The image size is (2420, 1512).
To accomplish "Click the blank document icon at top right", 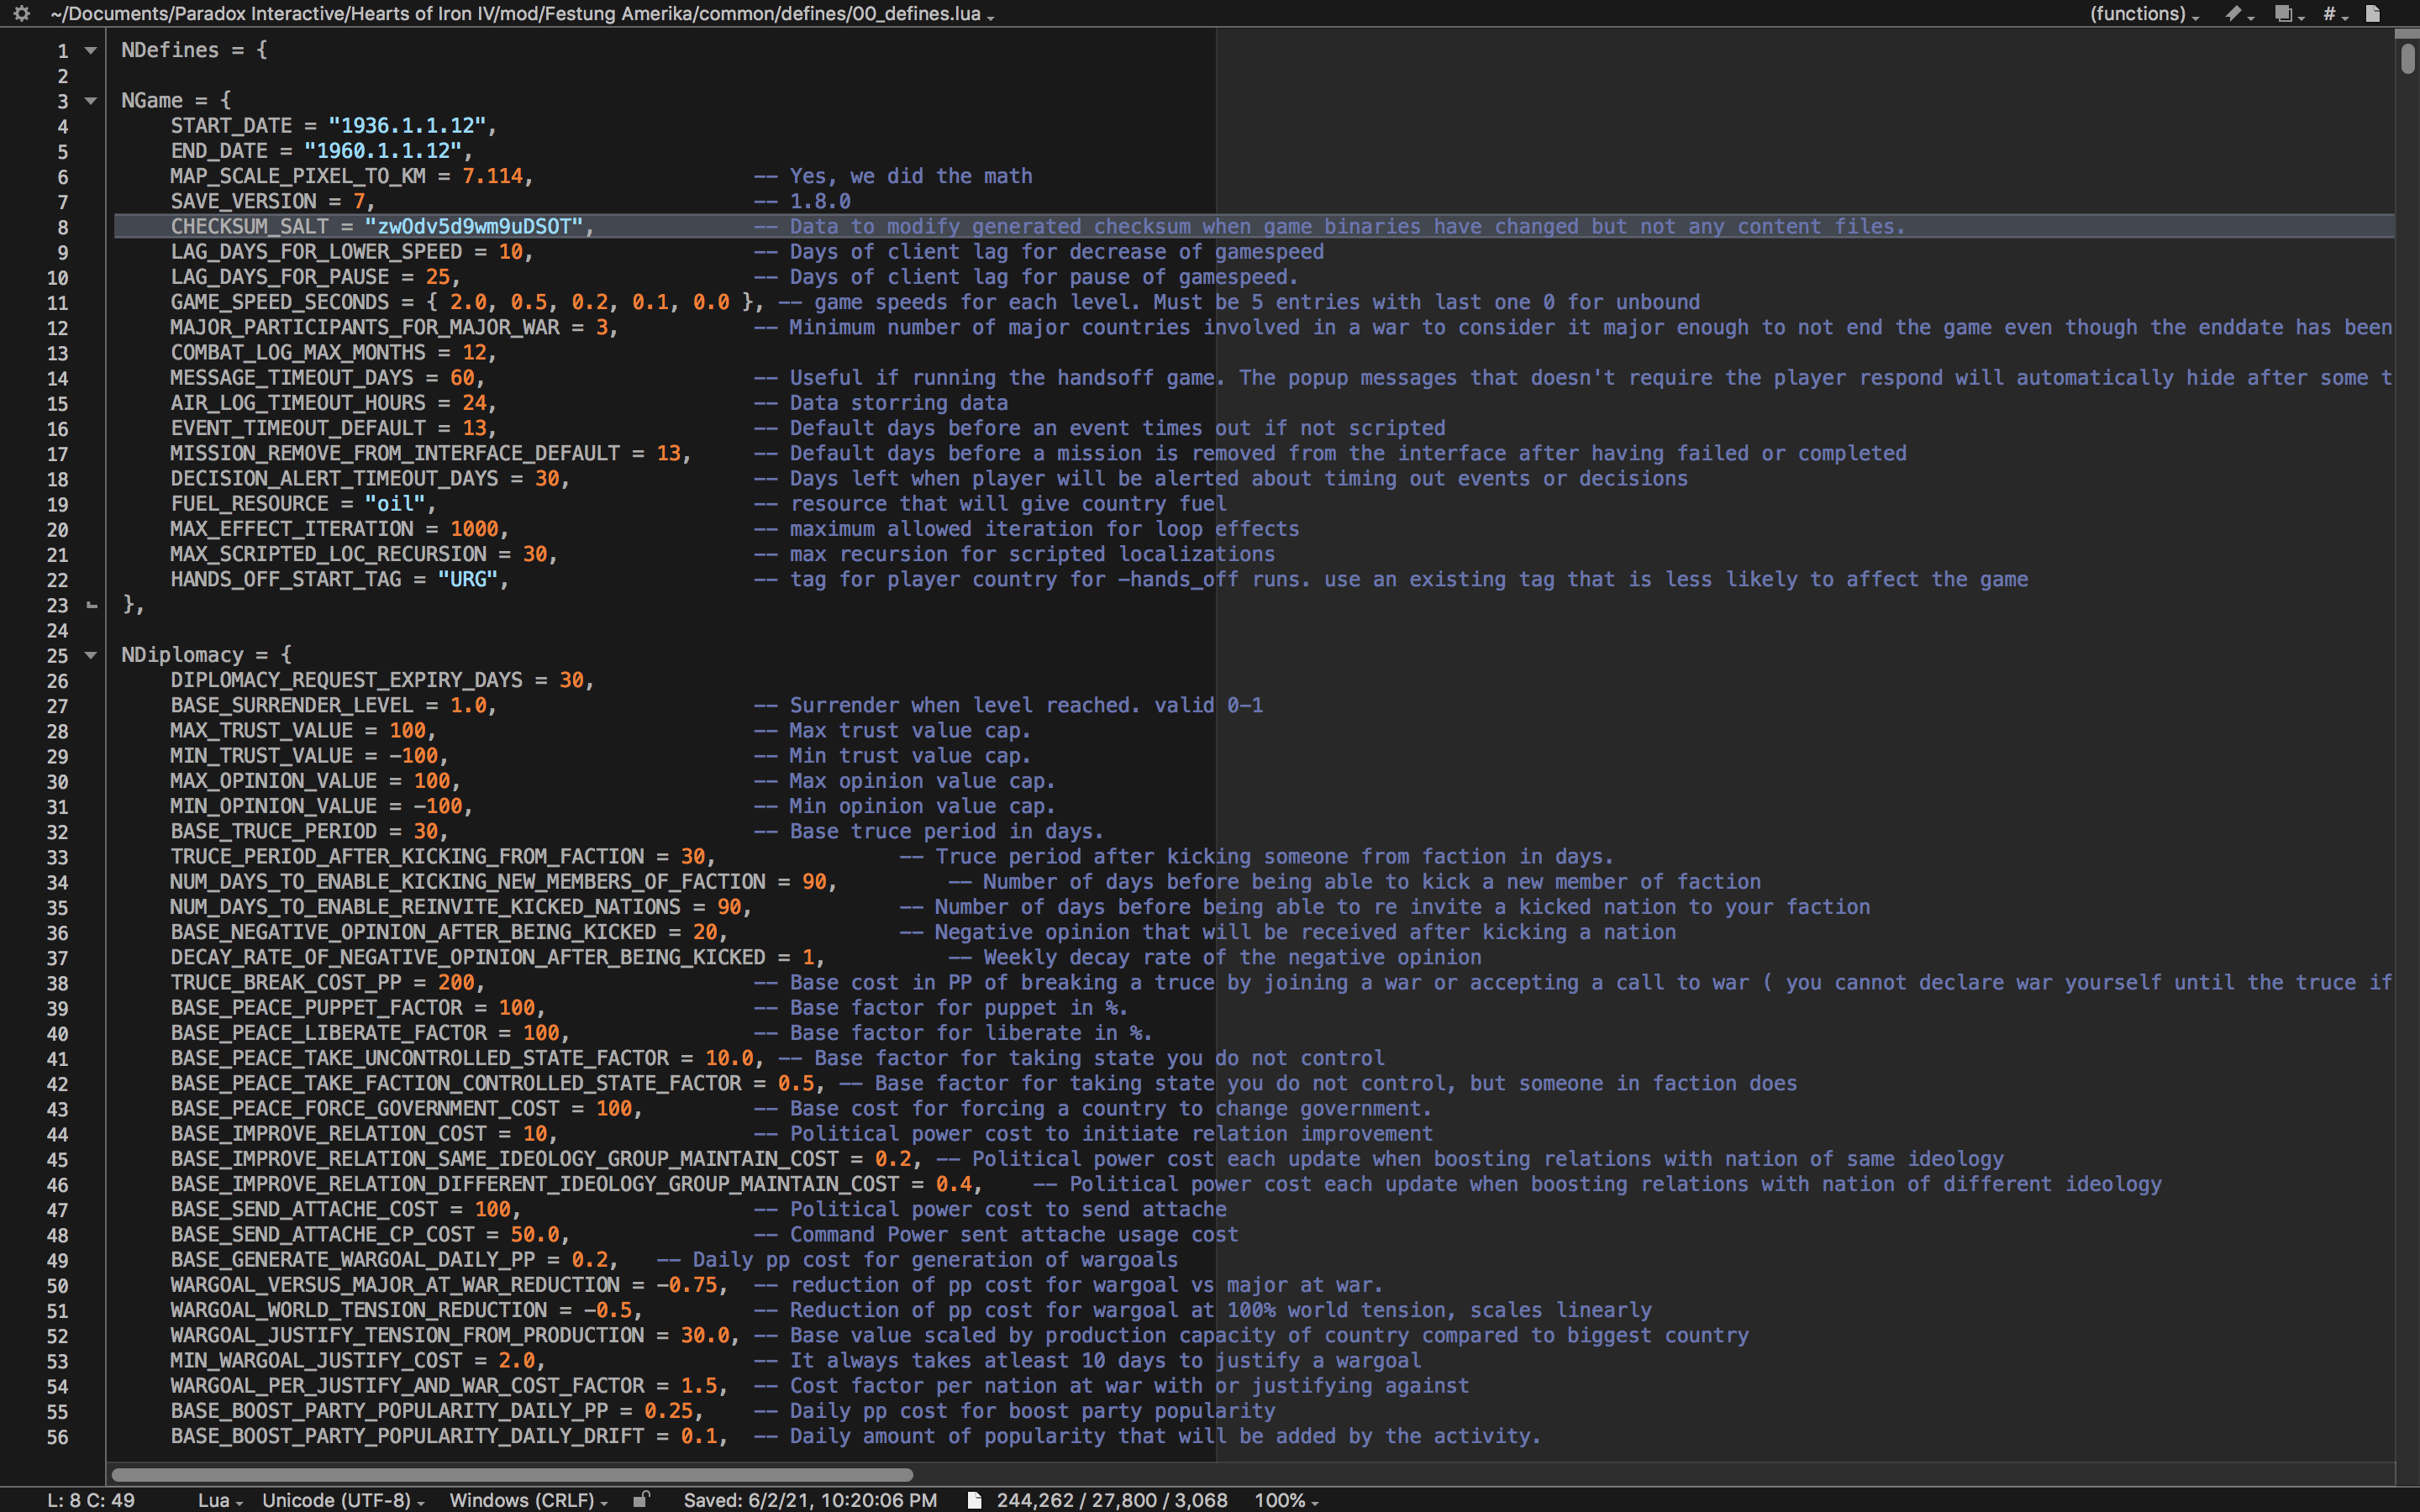I will click(2372, 14).
